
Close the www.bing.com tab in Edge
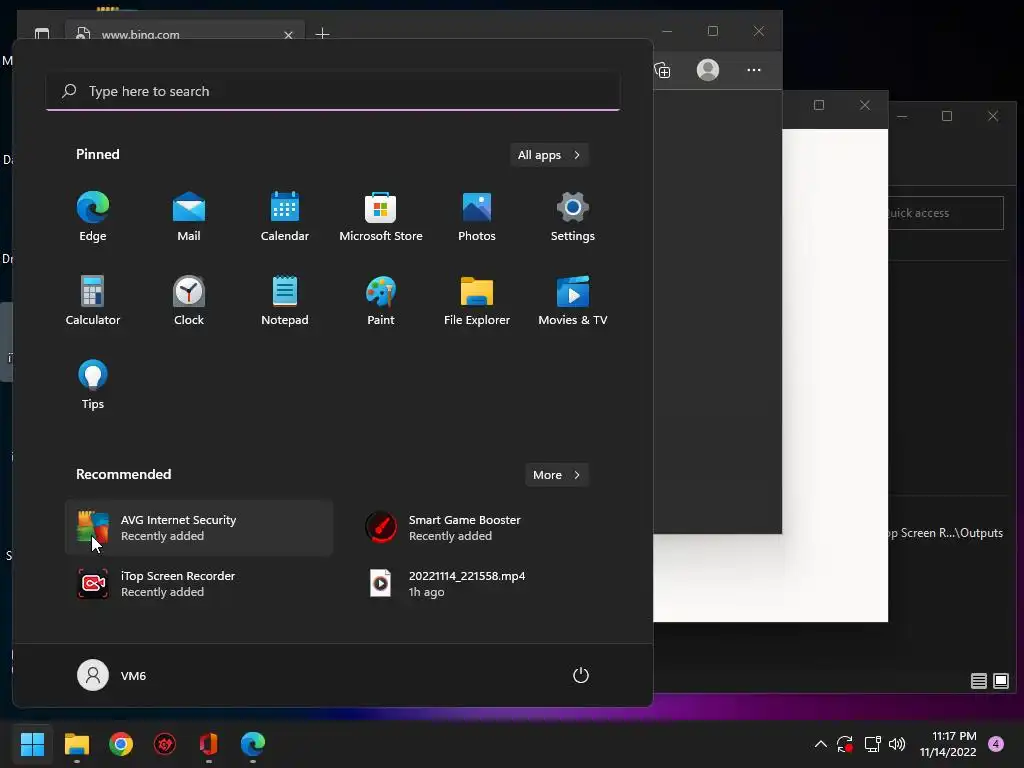point(288,35)
